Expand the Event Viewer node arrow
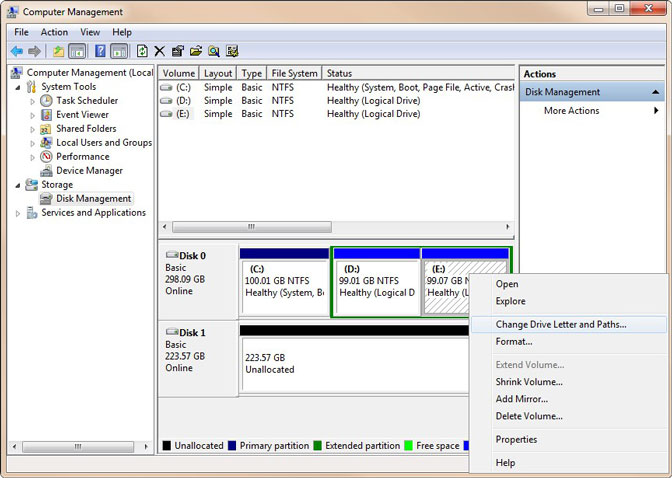The image size is (672, 478). 33,115
